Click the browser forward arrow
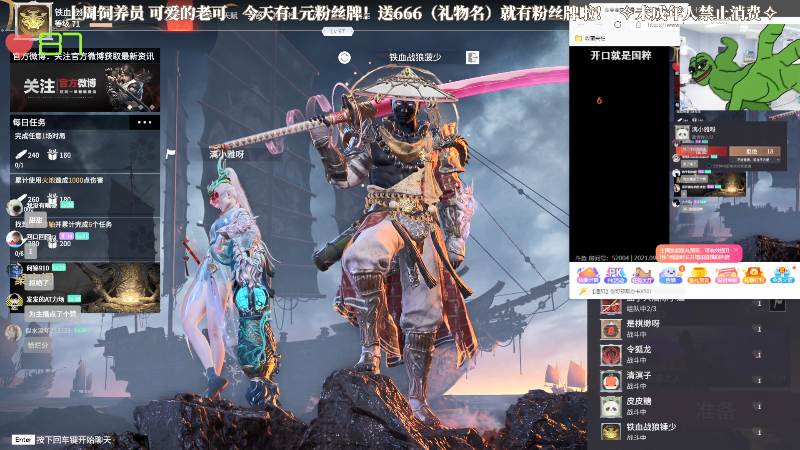This screenshot has height=450, width=800. (x=599, y=24)
